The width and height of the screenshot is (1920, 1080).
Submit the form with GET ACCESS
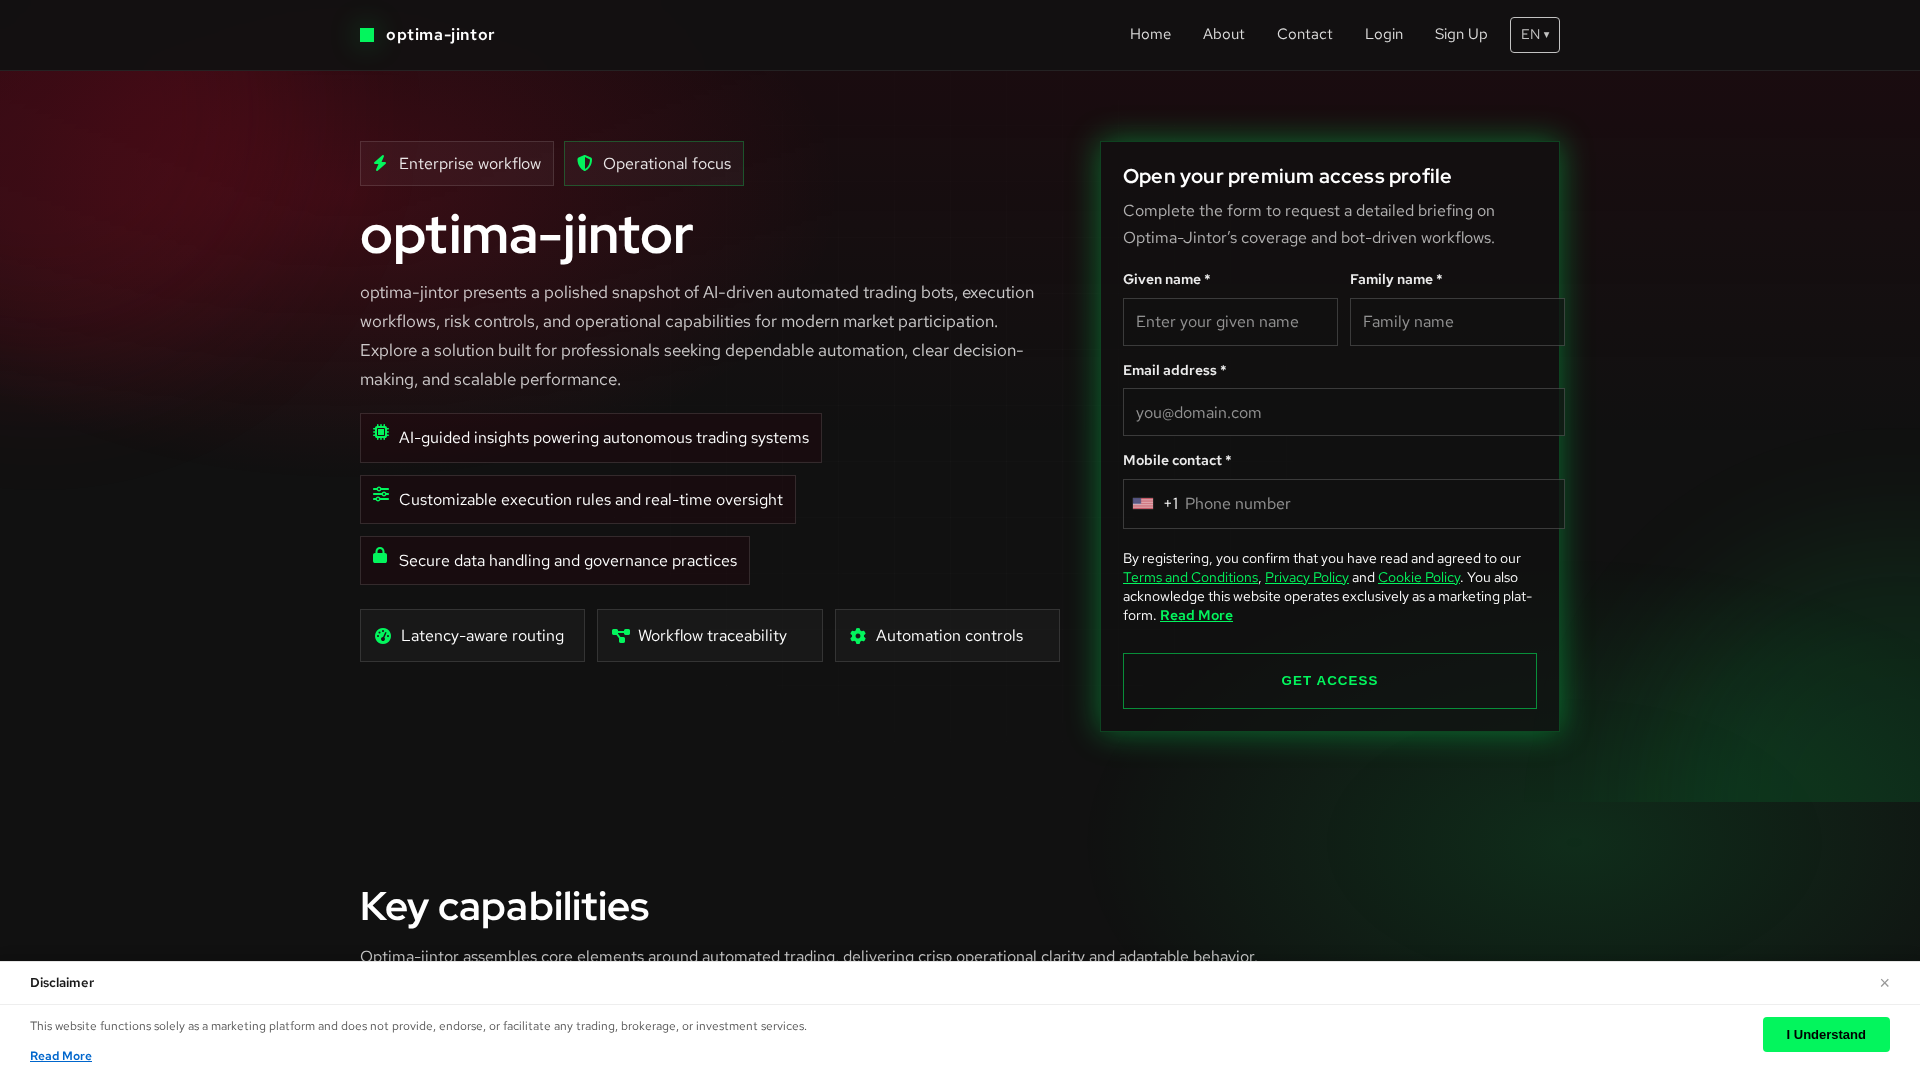(x=1330, y=681)
